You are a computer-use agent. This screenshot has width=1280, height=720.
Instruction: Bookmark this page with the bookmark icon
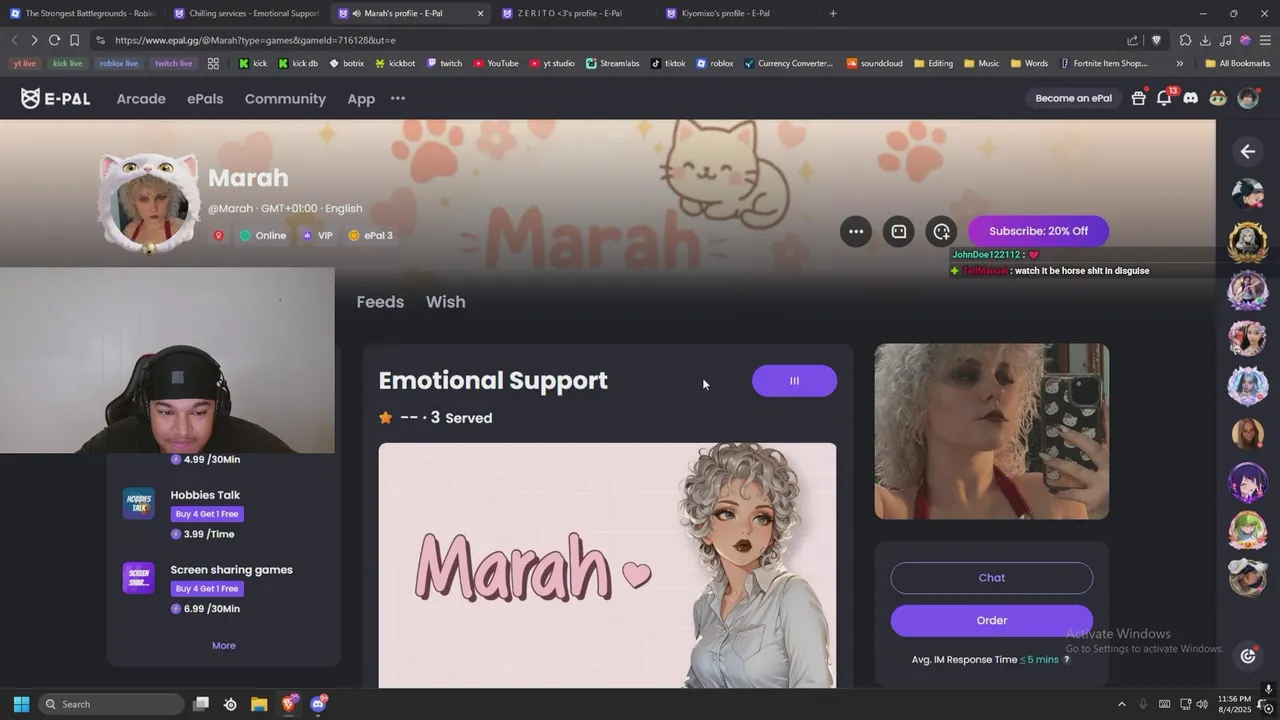click(x=74, y=40)
